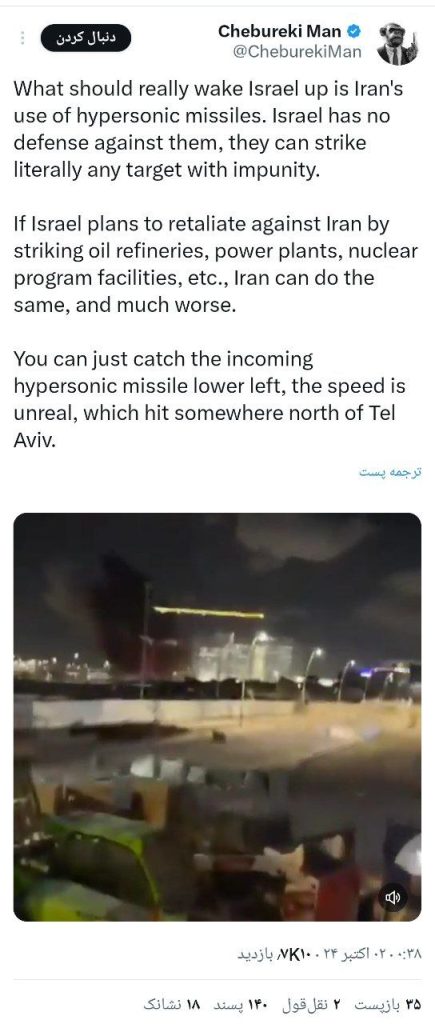Screen dimensions: 435x1024
Task: Unmute the video with speaker icon
Action: pos(393,898)
